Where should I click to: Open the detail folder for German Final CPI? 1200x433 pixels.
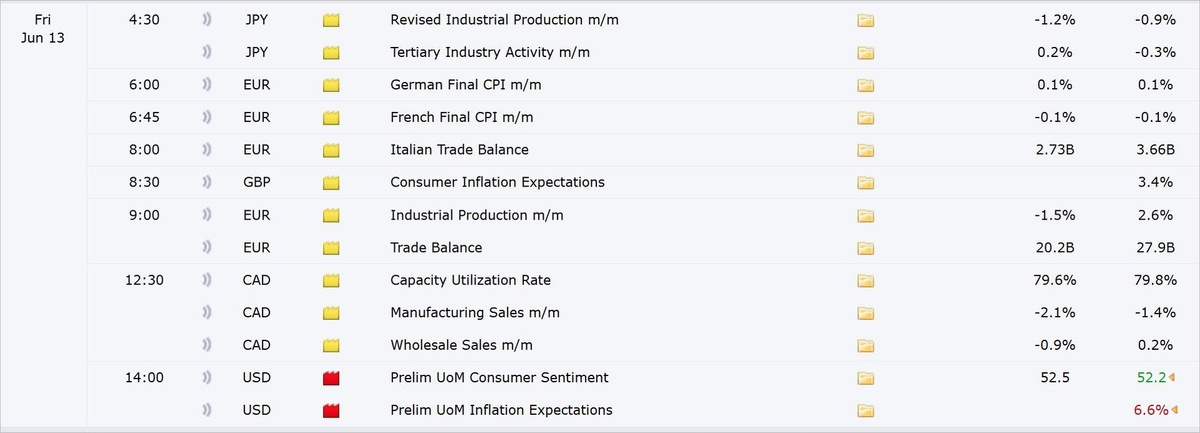[x=866, y=85]
